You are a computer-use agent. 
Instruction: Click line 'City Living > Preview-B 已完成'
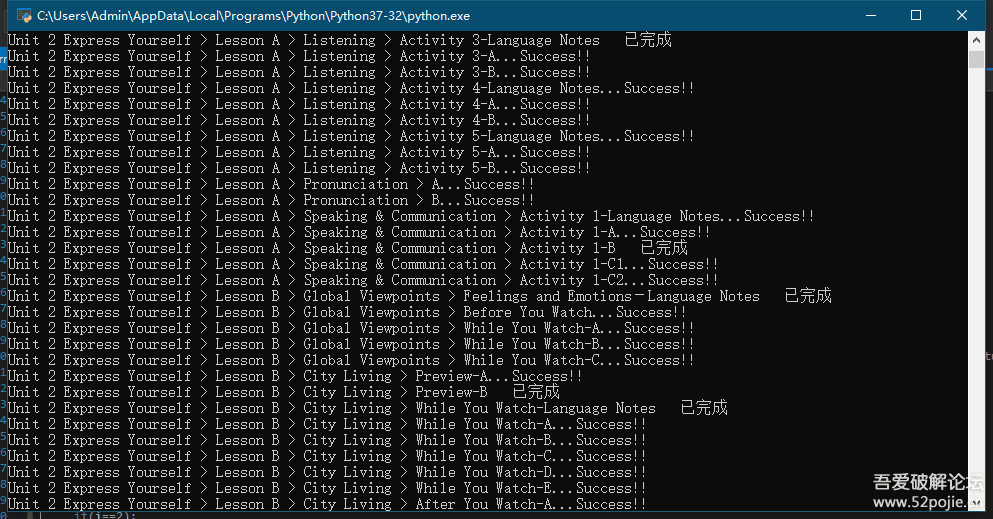click(x=284, y=392)
